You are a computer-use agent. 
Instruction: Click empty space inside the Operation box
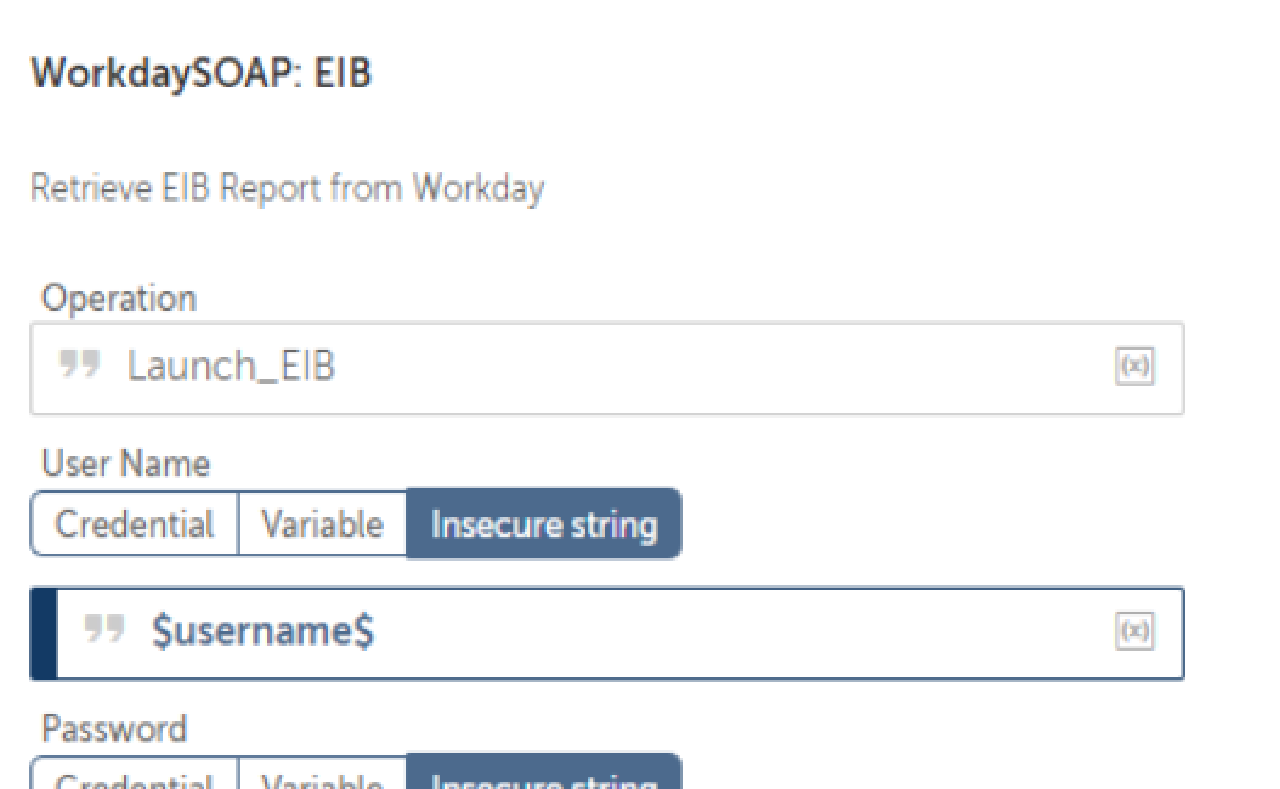(x=700, y=367)
